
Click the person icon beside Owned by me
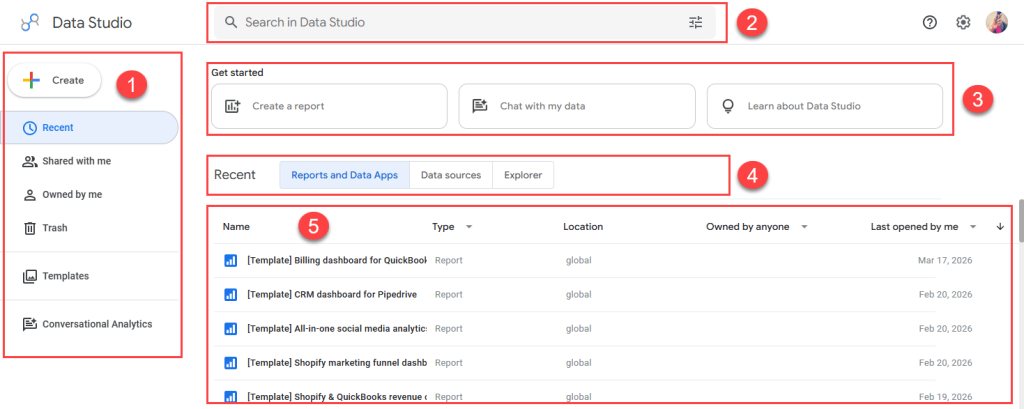click(x=29, y=195)
